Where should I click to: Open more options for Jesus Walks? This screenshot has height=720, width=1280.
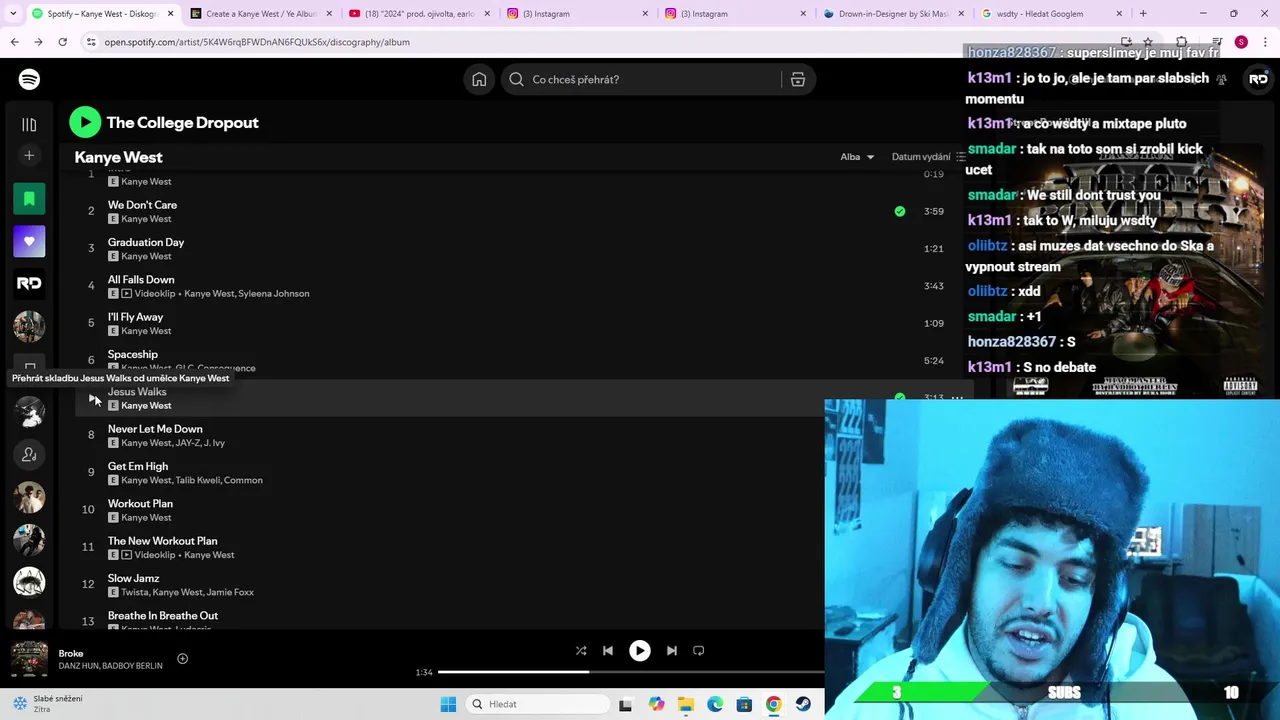[x=957, y=397]
